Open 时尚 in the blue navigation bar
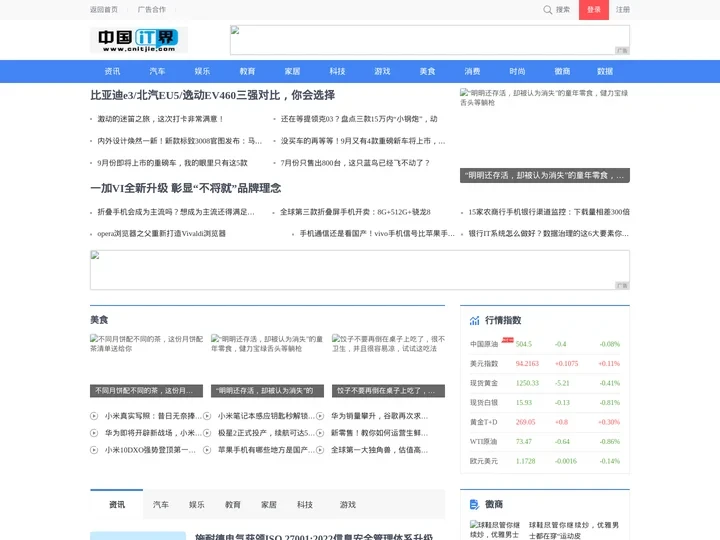The image size is (720, 540). pyautogui.click(x=518, y=71)
